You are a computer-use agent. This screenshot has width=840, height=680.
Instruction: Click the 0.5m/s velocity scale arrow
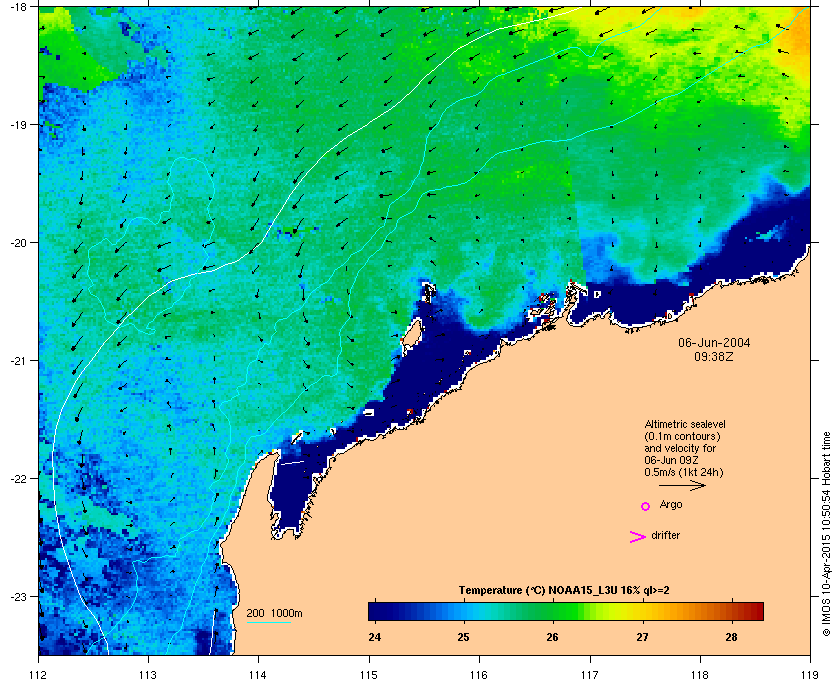pos(682,486)
